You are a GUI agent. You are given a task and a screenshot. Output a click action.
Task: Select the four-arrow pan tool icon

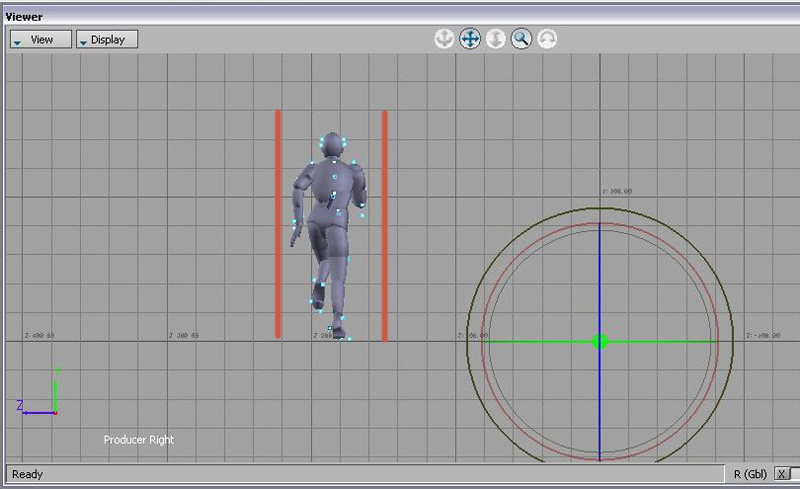pyautogui.click(x=470, y=39)
